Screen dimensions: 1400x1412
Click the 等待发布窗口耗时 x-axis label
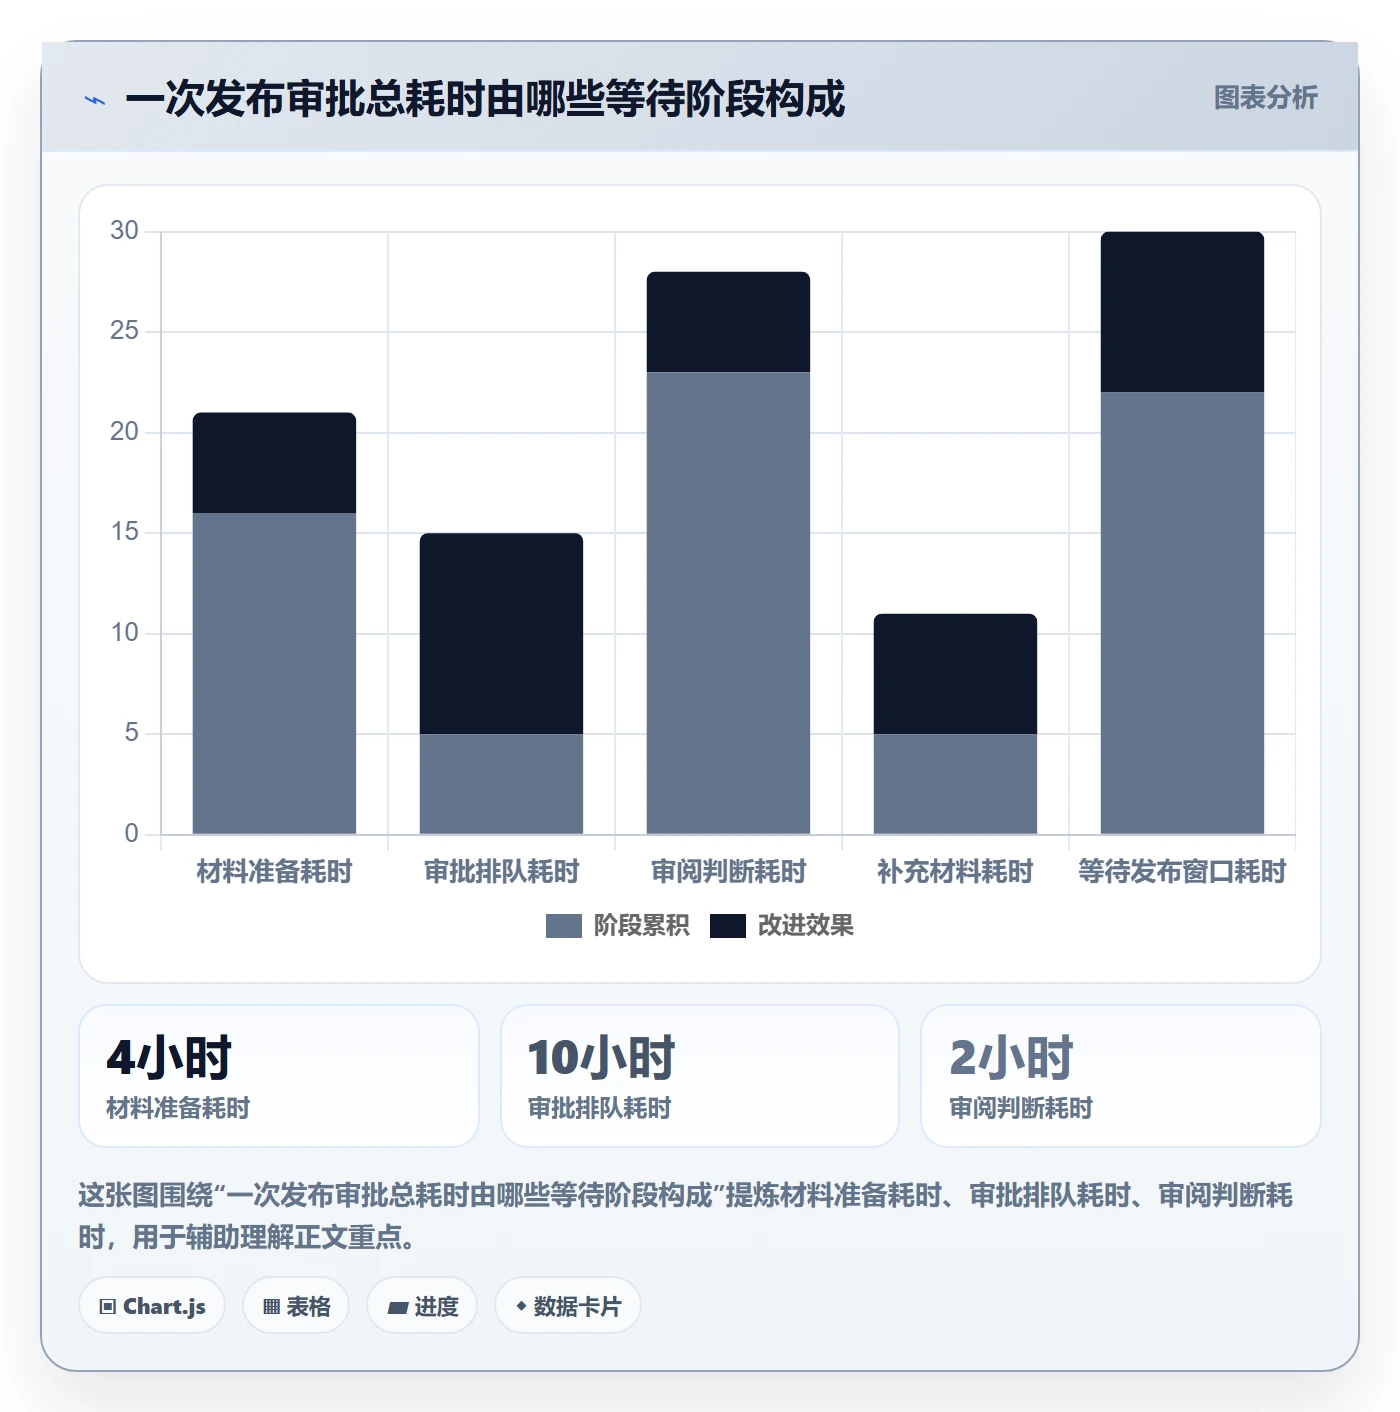tap(1182, 872)
